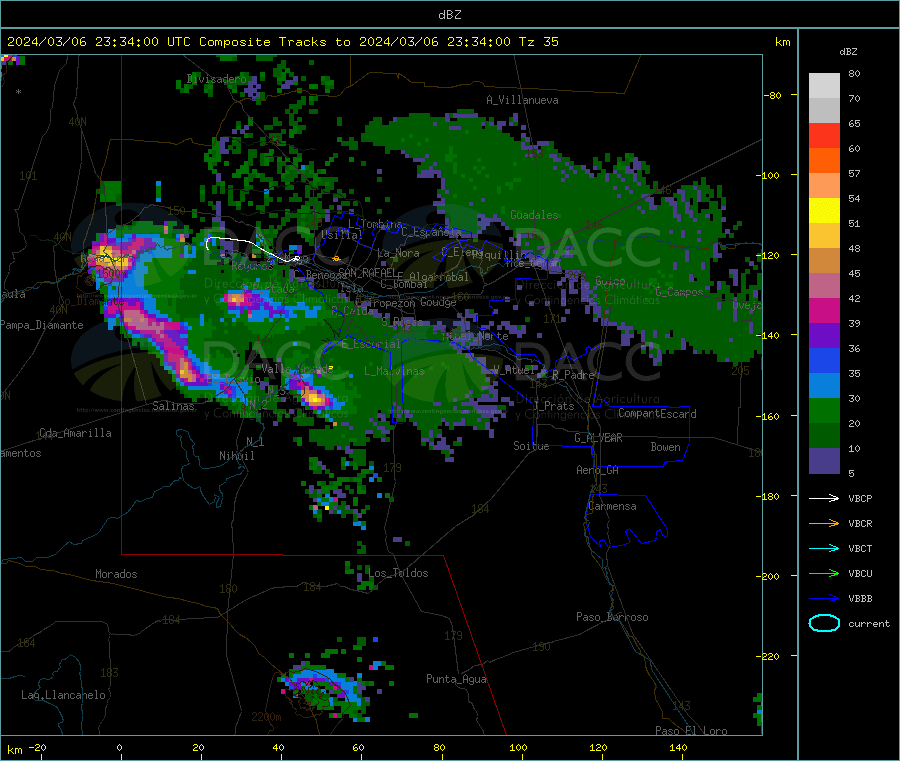Click the green VBCU arrow in legend
The image size is (900, 761).
[x=824, y=573]
